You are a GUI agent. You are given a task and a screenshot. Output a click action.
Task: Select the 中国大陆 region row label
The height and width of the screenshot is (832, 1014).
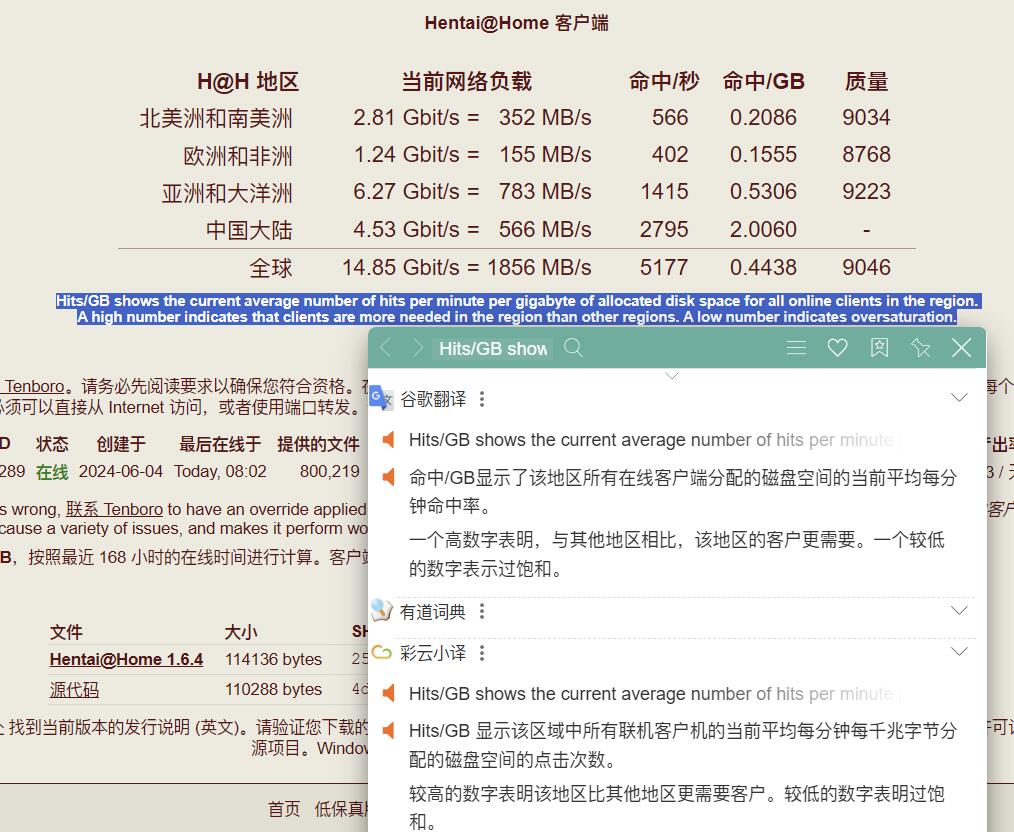pyautogui.click(x=249, y=230)
